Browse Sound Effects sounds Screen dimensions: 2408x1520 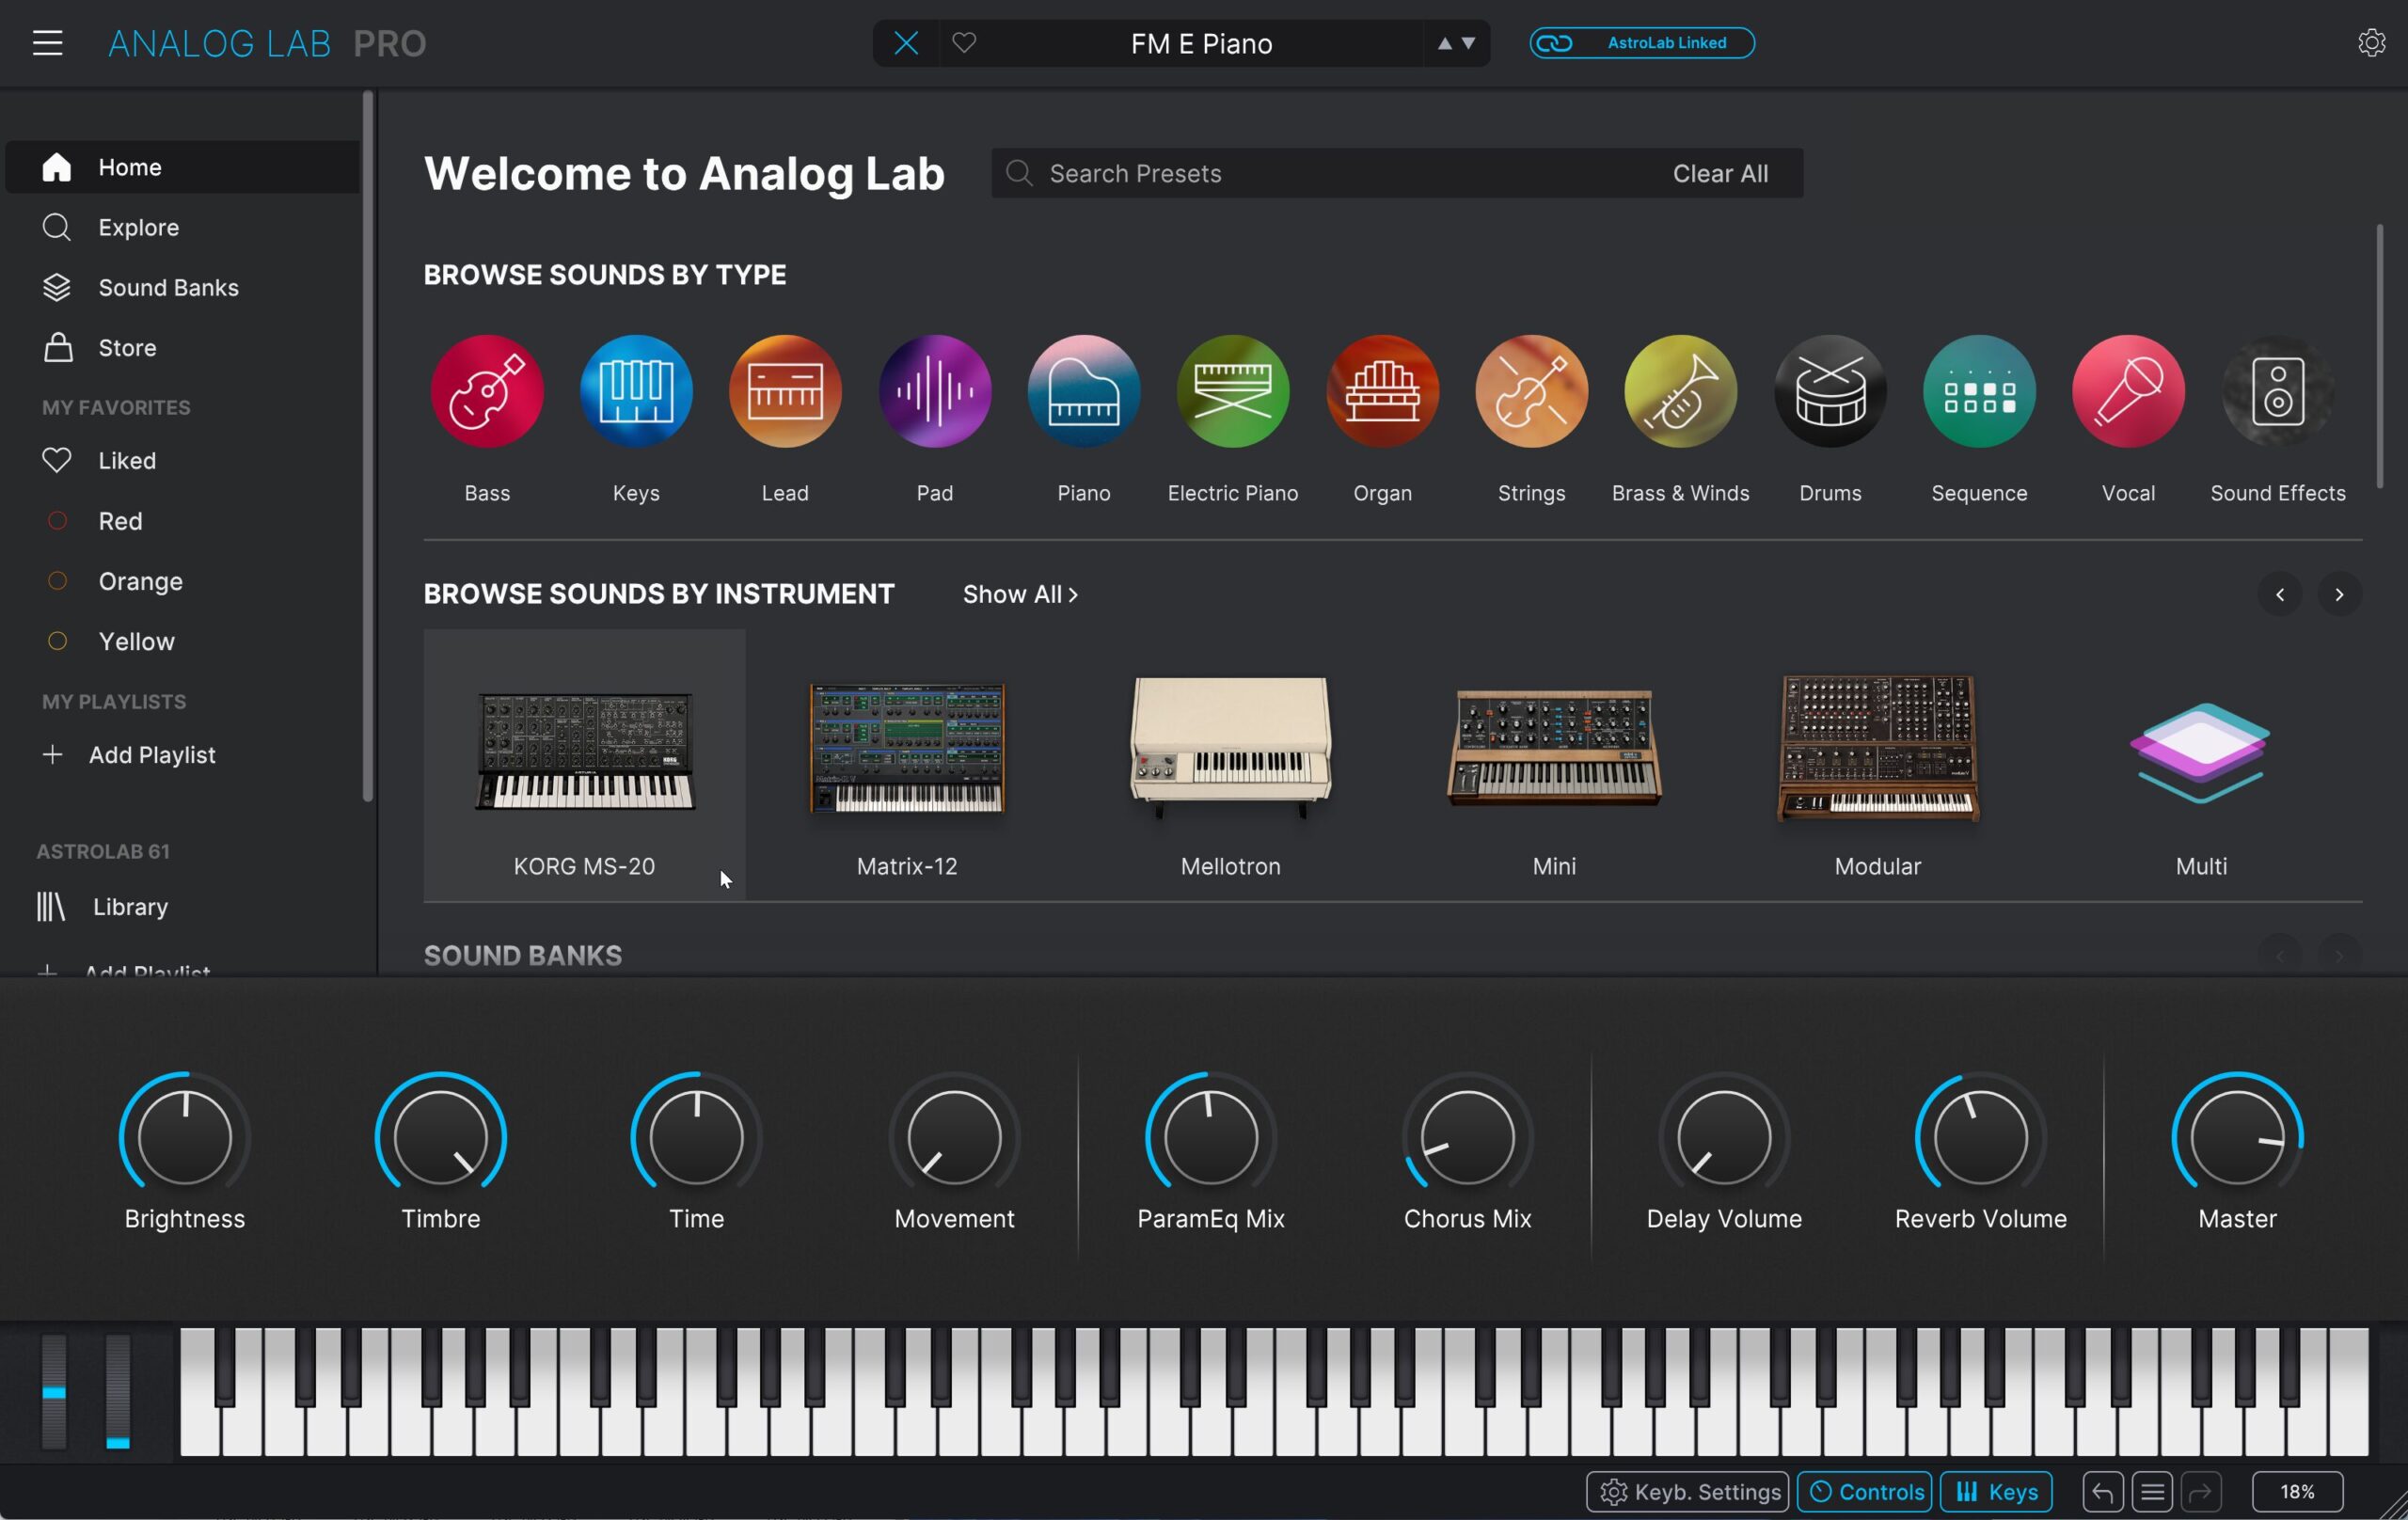click(x=2278, y=391)
